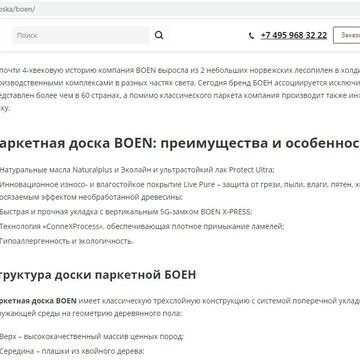Image resolution: width=360 pixels, height=360 pixels.
Task: Click the line about геометрию деревянного пола
Action: click(x=91, y=314)
